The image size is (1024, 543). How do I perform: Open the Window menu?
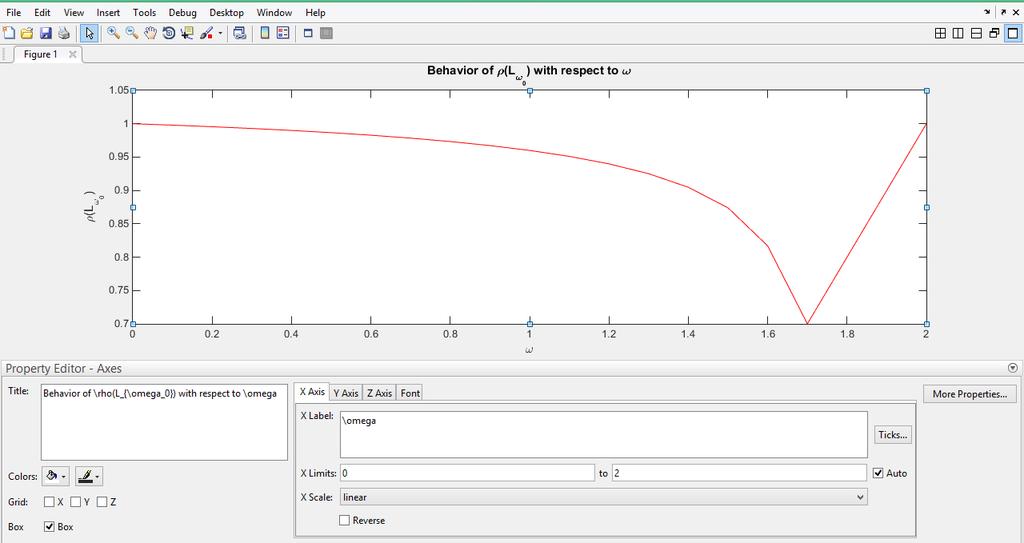tap(274, 12)
